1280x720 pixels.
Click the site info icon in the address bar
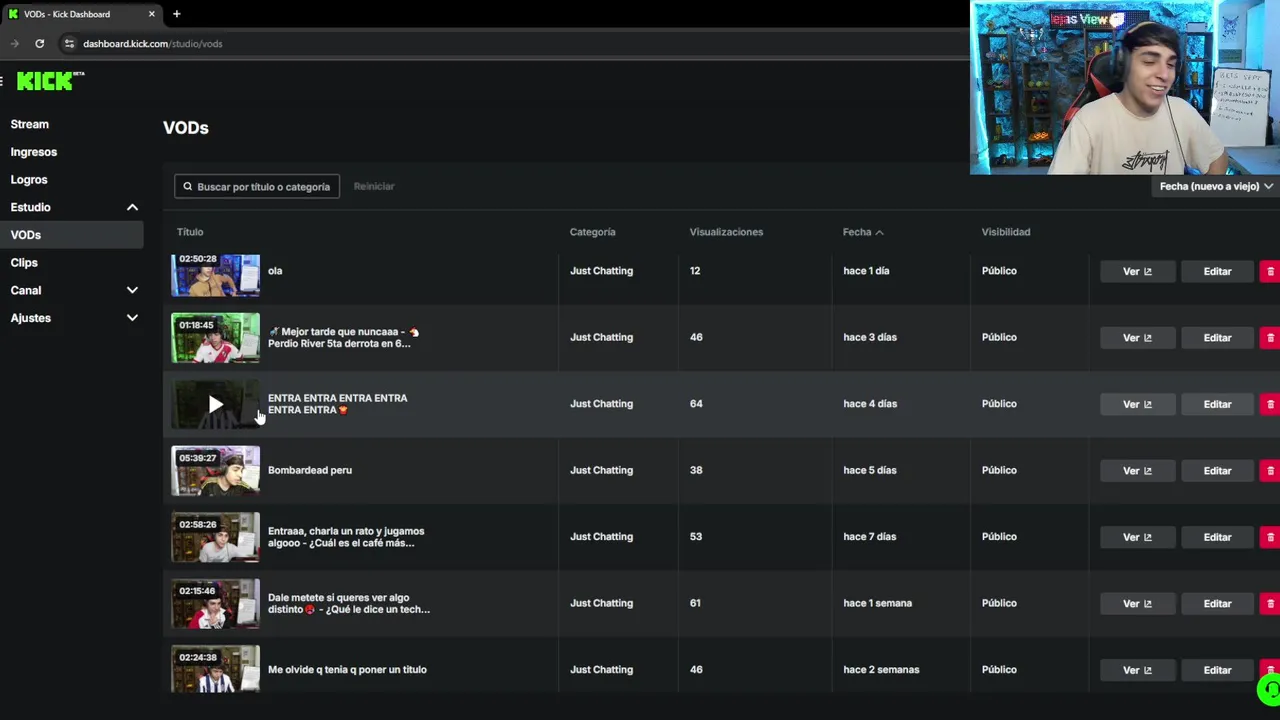coord(69,44)
